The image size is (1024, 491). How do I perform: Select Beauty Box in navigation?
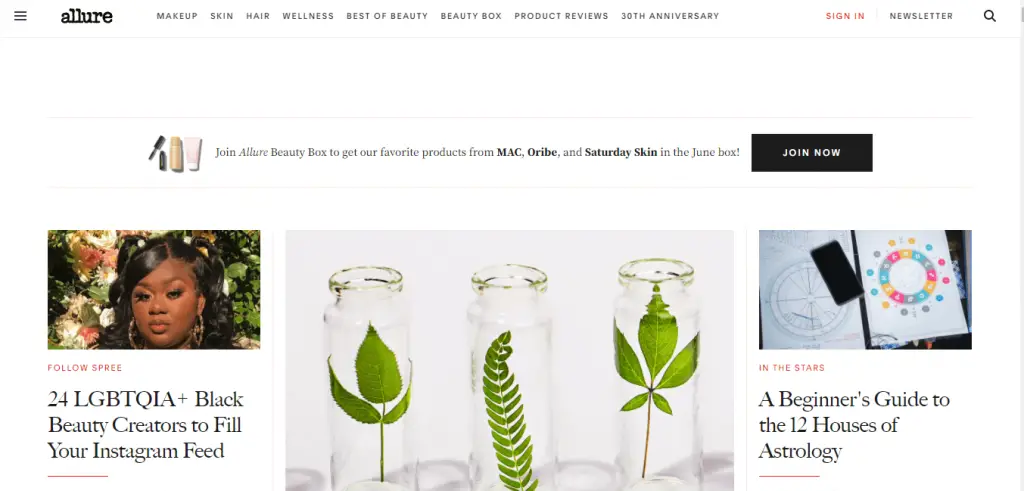tap(472, 16)
